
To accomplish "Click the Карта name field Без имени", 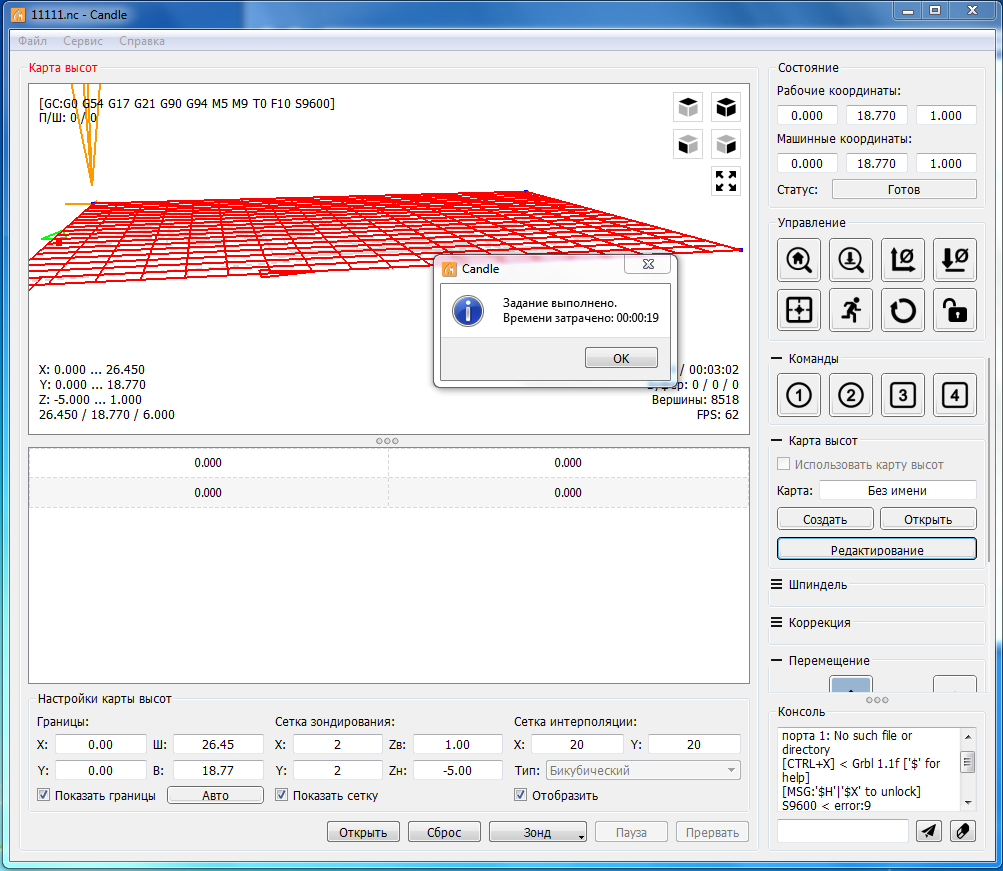I will click(897, 490).
